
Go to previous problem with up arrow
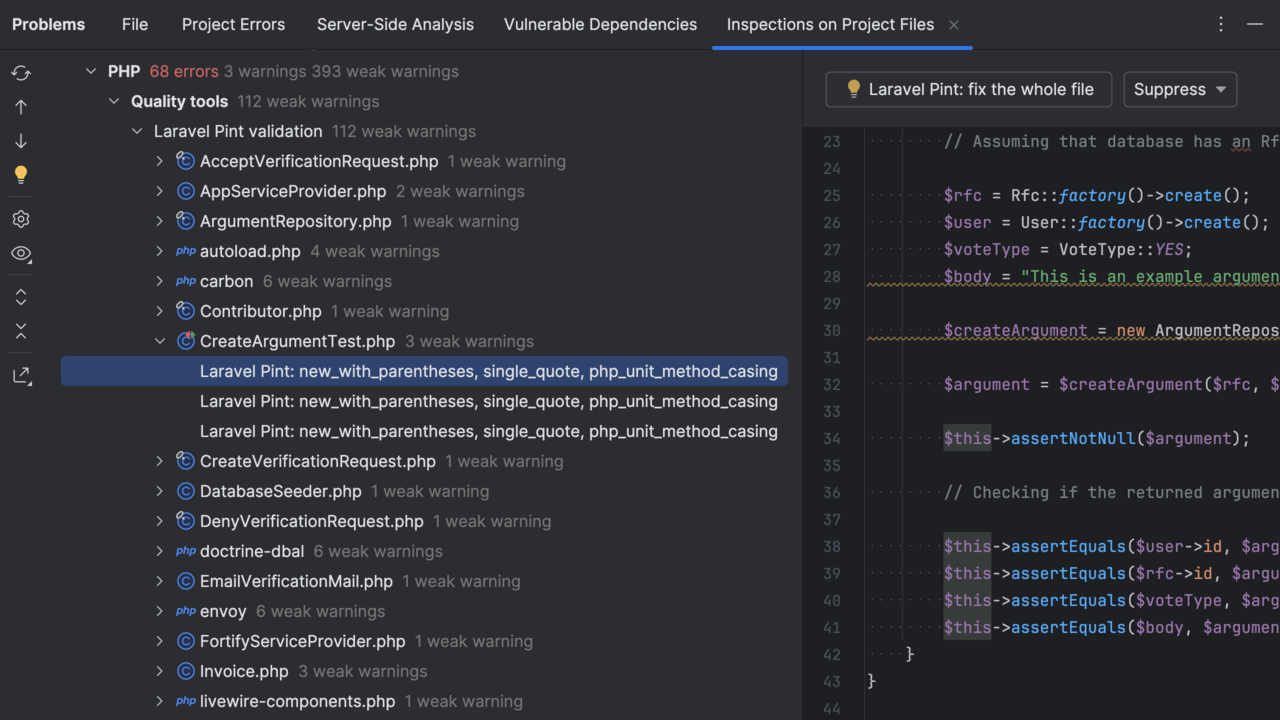coord(21,107)
